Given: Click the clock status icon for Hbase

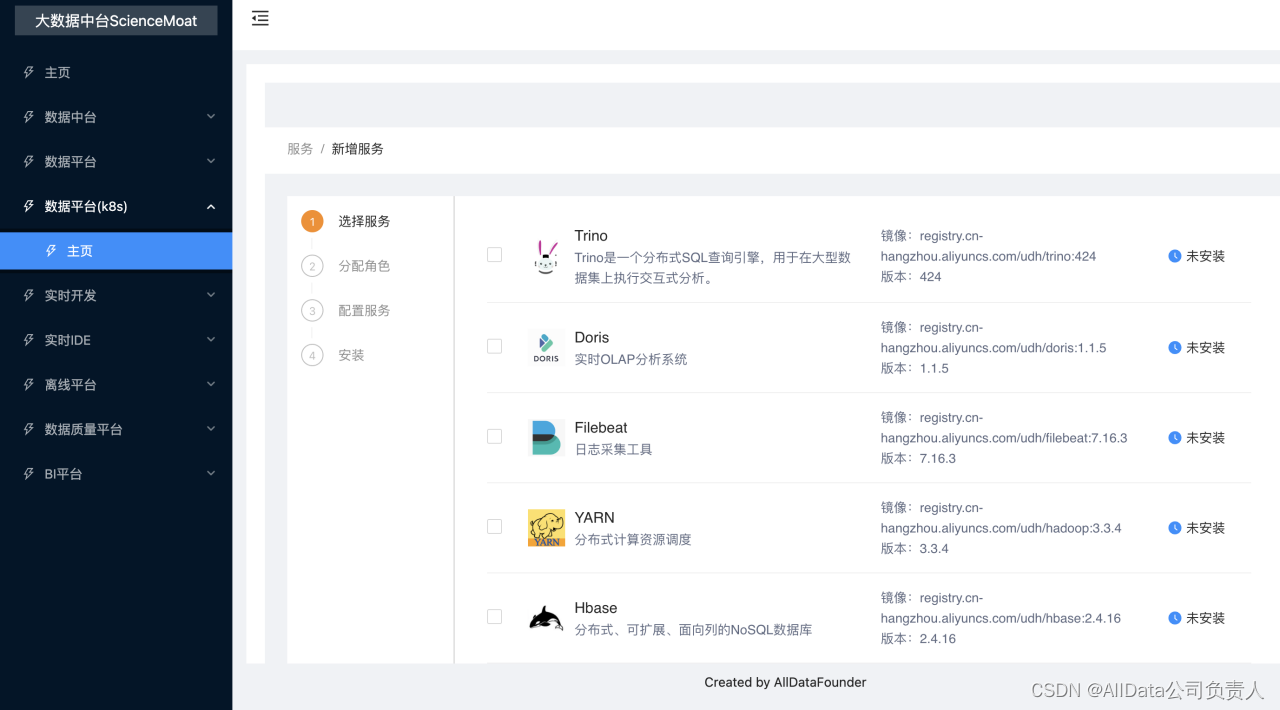Looking at the screenshot, I should click(x=1175, y=618).
